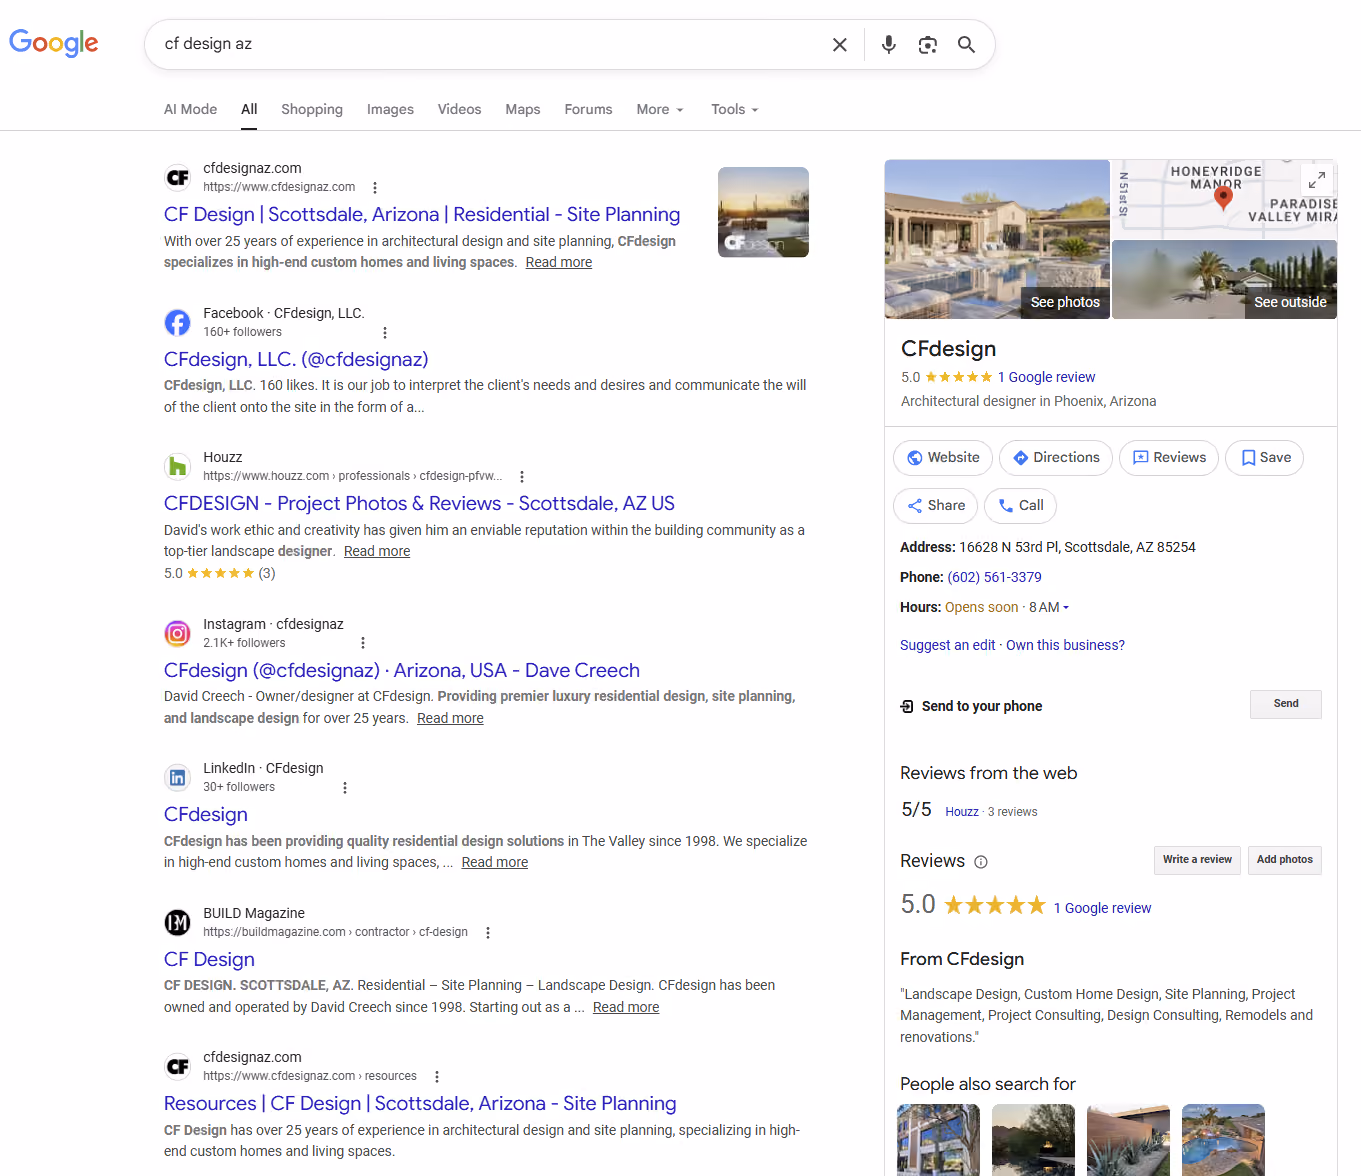Click Suggest an edit link
1361x1176 pixels.
point(947,646)
